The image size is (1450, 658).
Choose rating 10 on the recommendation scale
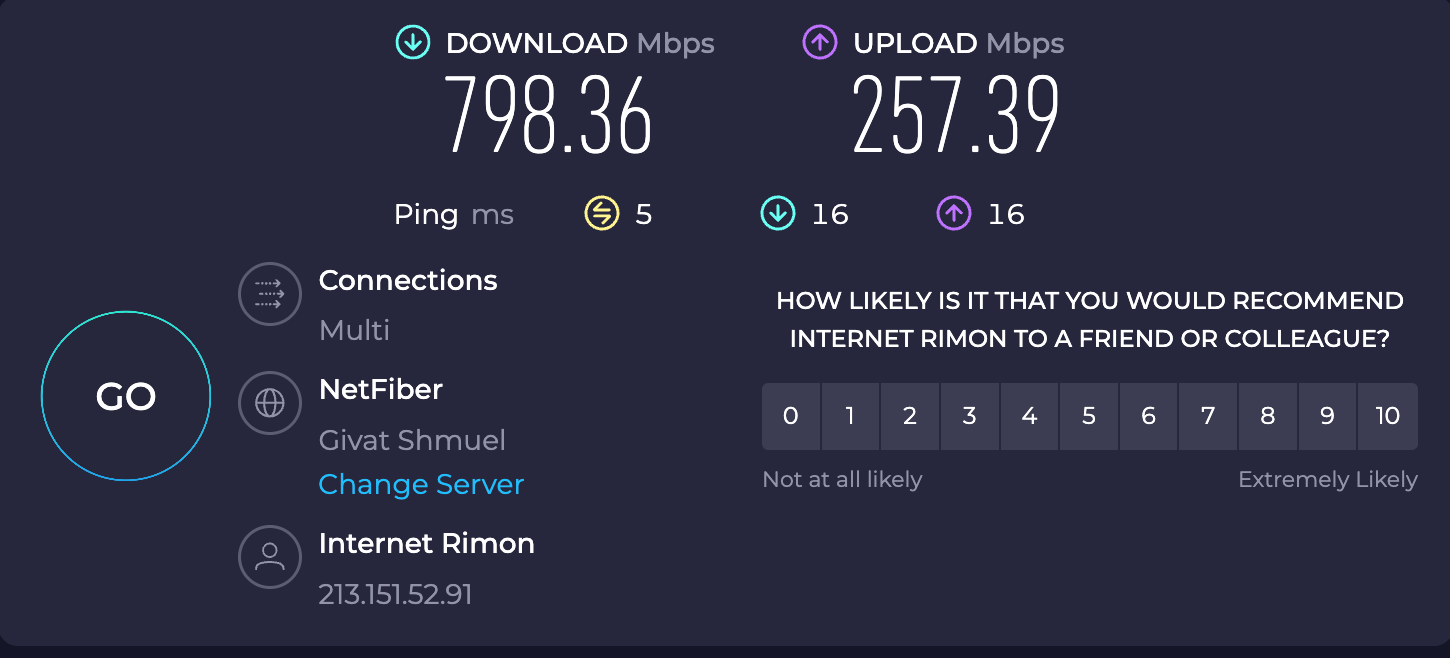(x=1388, y=416)
